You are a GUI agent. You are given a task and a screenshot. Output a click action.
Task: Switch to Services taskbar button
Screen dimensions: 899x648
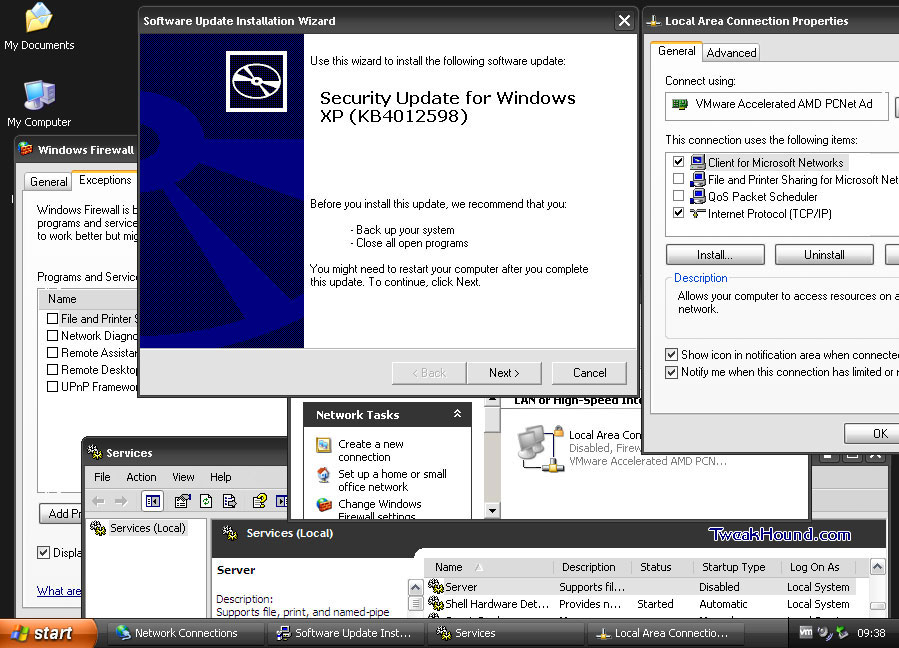coord(504,633)
